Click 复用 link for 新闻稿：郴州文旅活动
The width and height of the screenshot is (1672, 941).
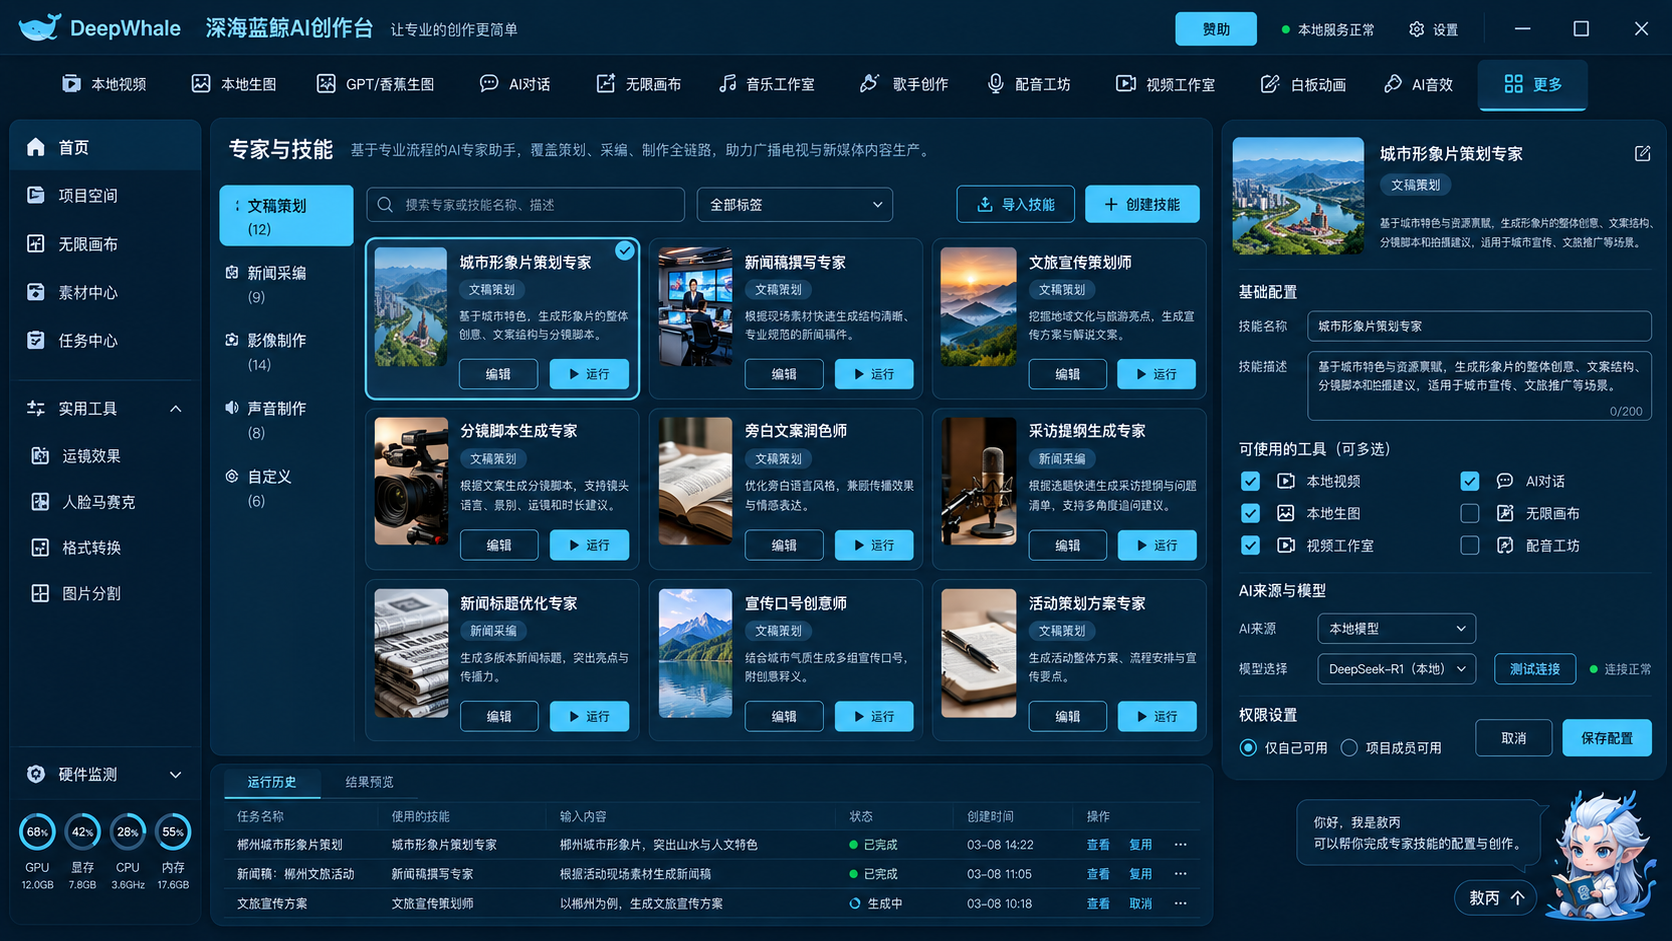click(1140, 874)
